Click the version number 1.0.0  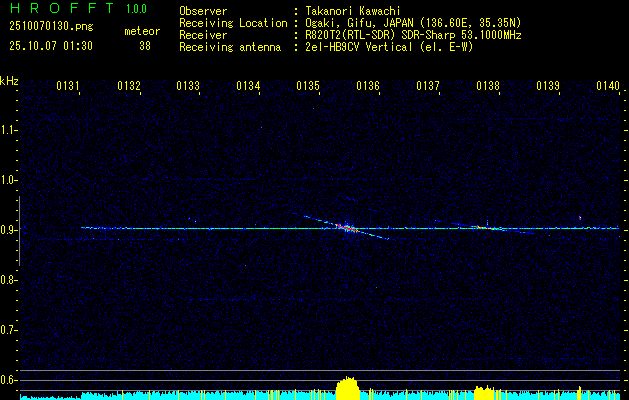coord(136,9)
